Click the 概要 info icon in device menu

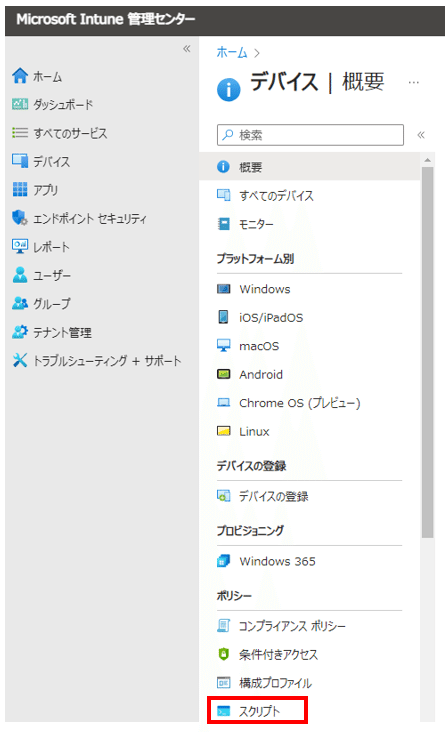[224, 167]
